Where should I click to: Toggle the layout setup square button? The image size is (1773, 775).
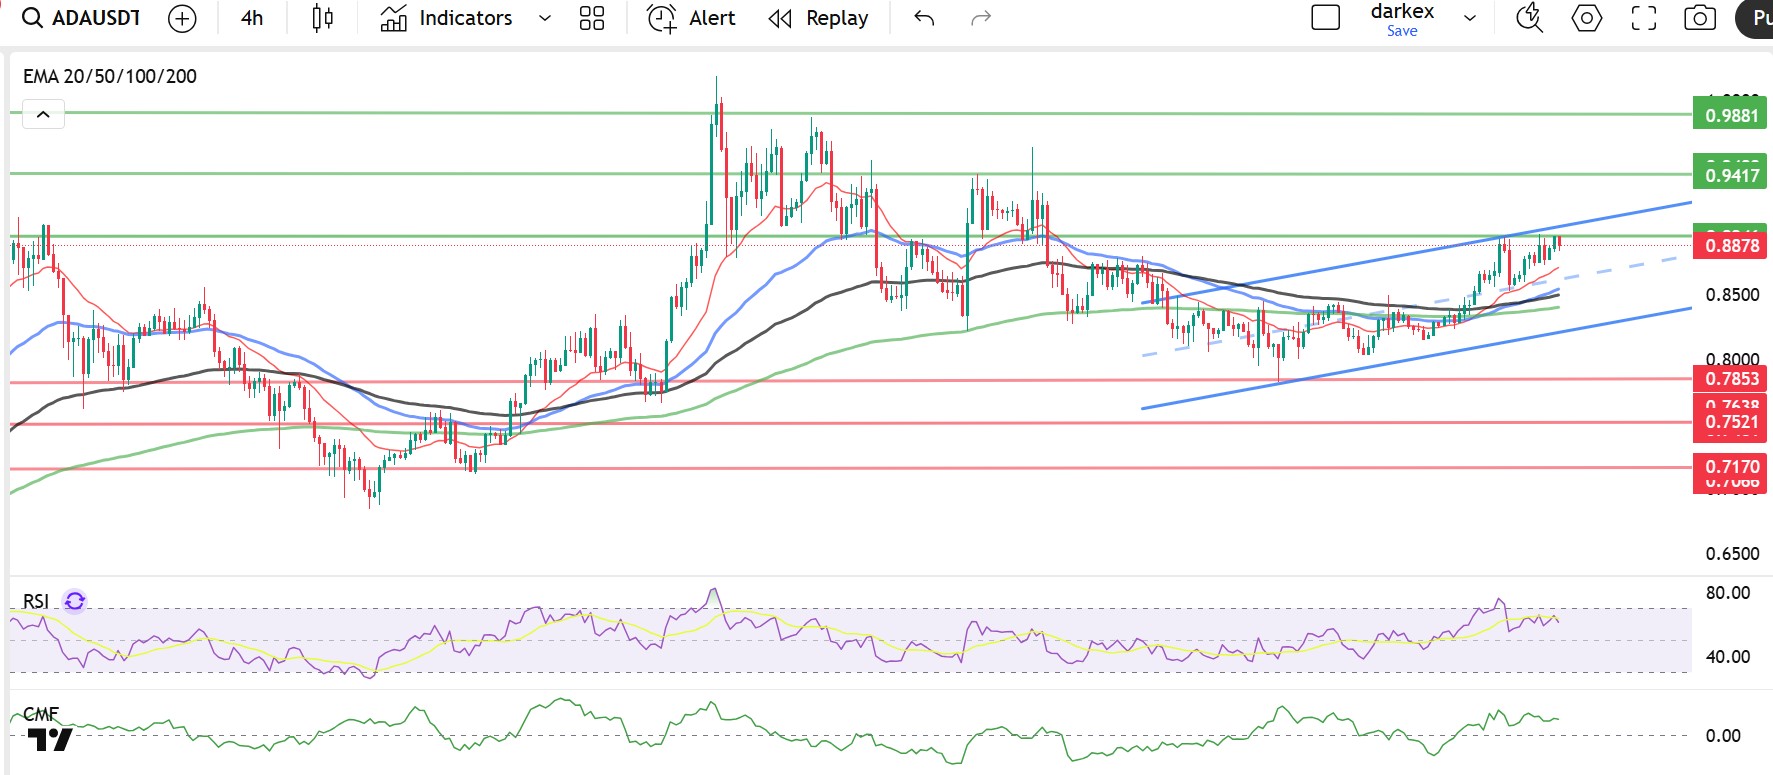click(x=1325, y=18)
